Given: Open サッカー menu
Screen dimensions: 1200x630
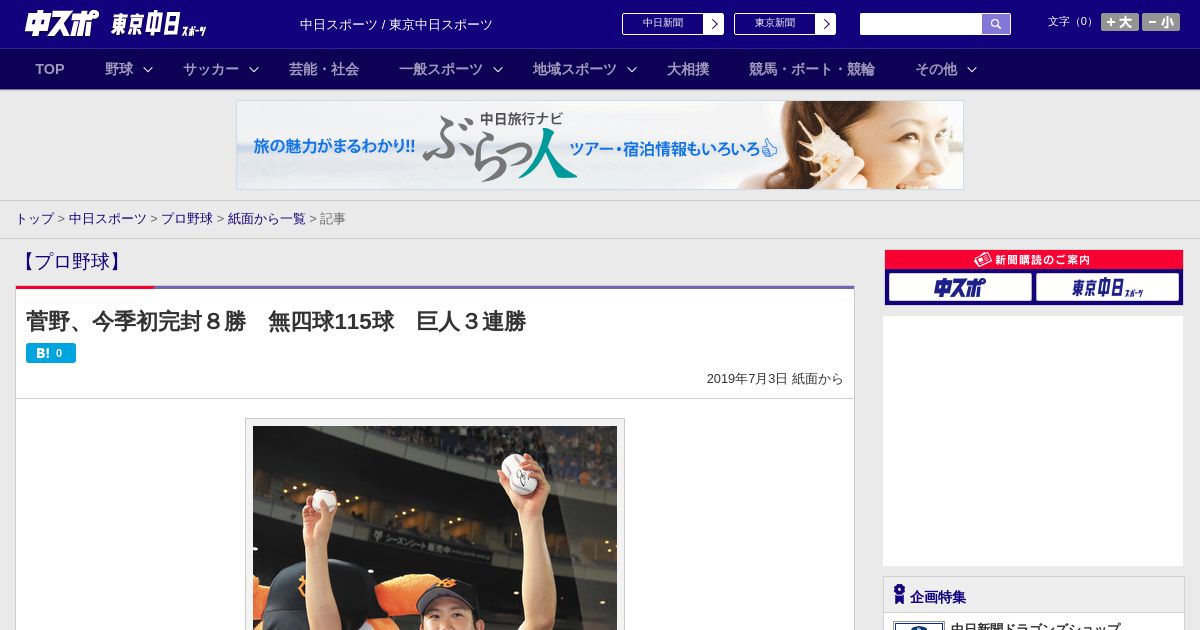Looking at the screenshot, I should coord(211,69).
